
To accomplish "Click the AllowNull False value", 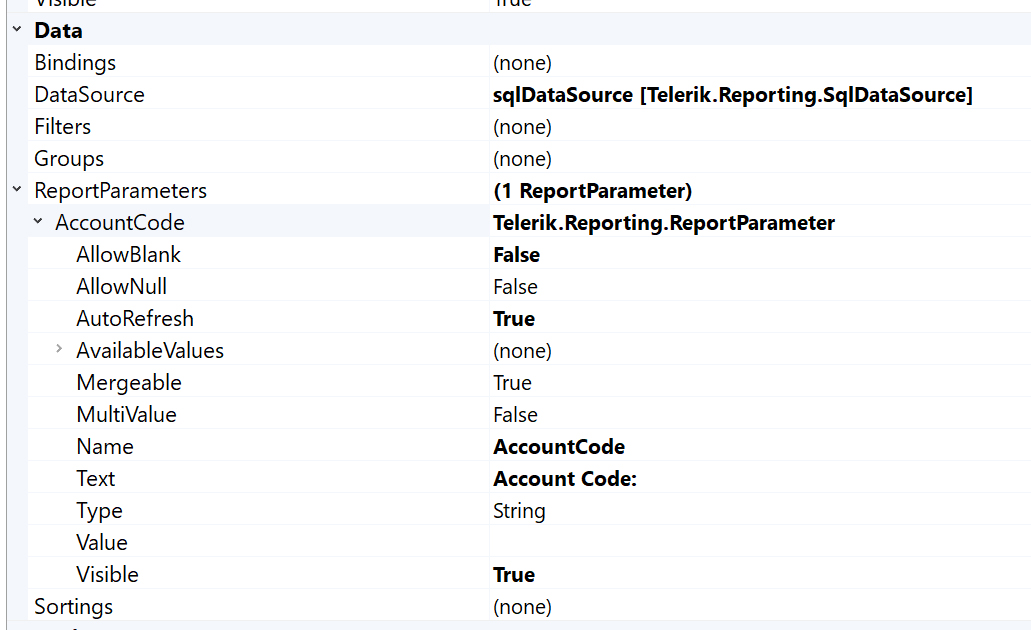I will [515, 287].
